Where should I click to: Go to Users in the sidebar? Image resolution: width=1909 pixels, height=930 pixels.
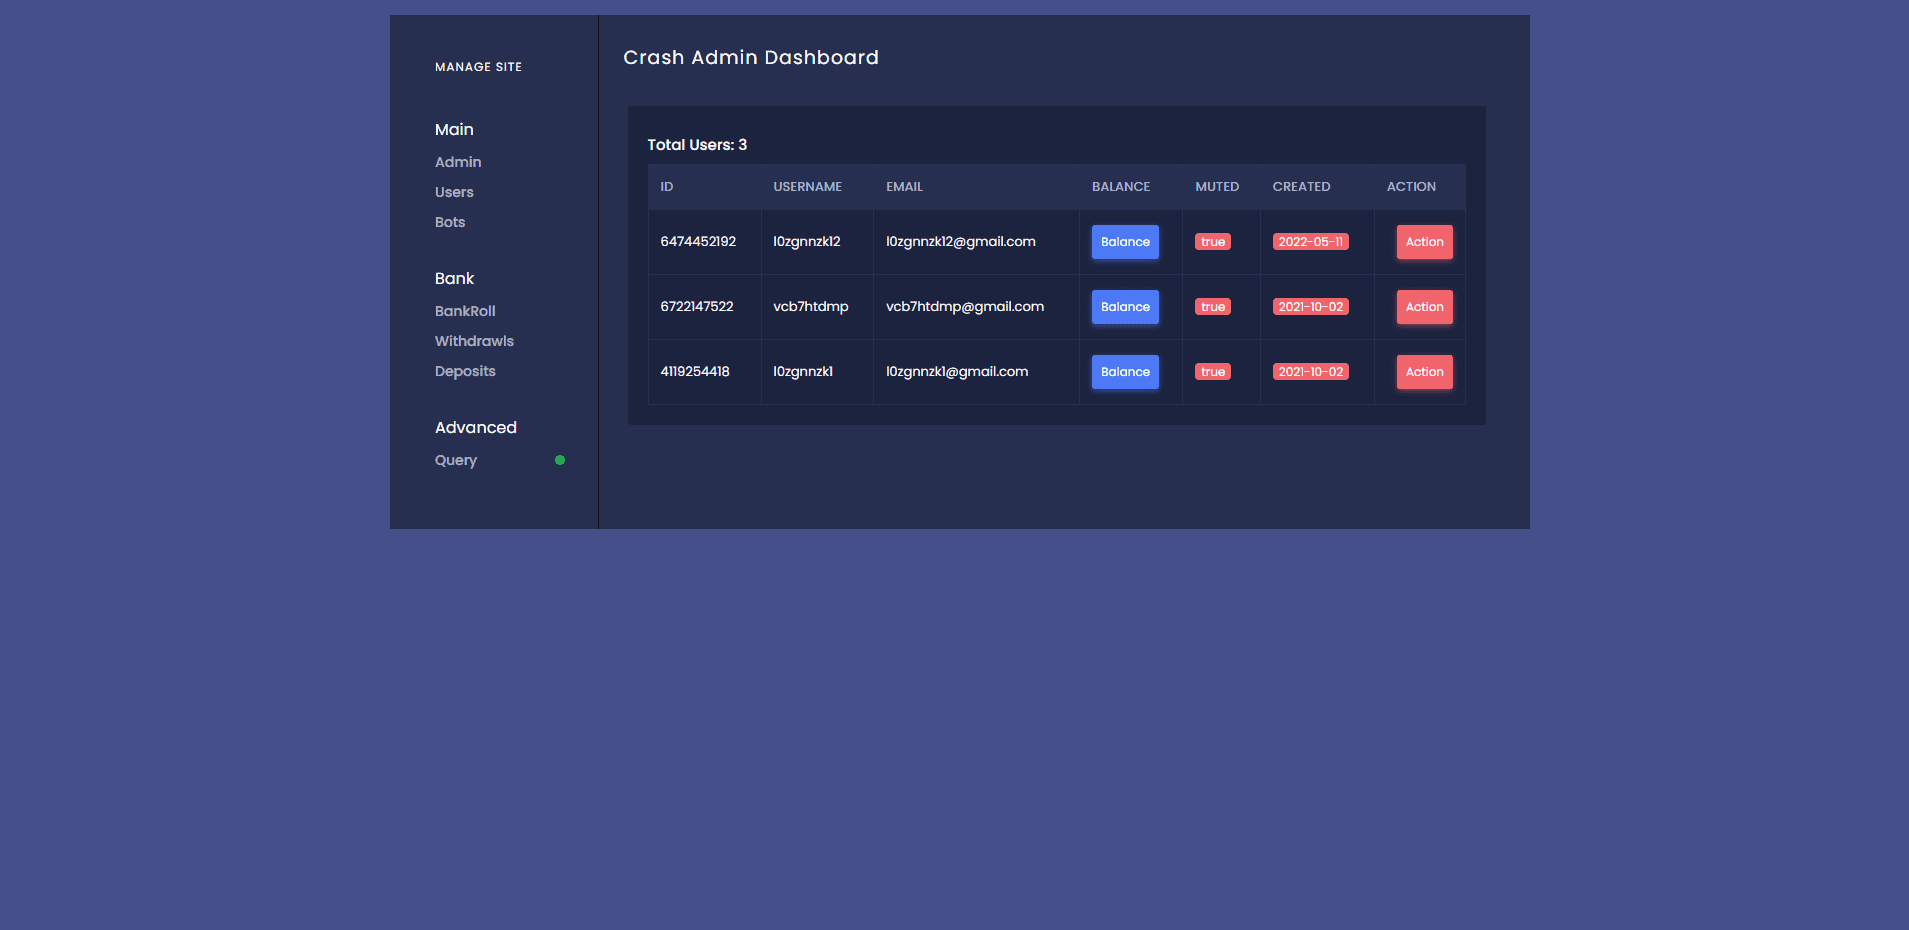pos(454,192)
